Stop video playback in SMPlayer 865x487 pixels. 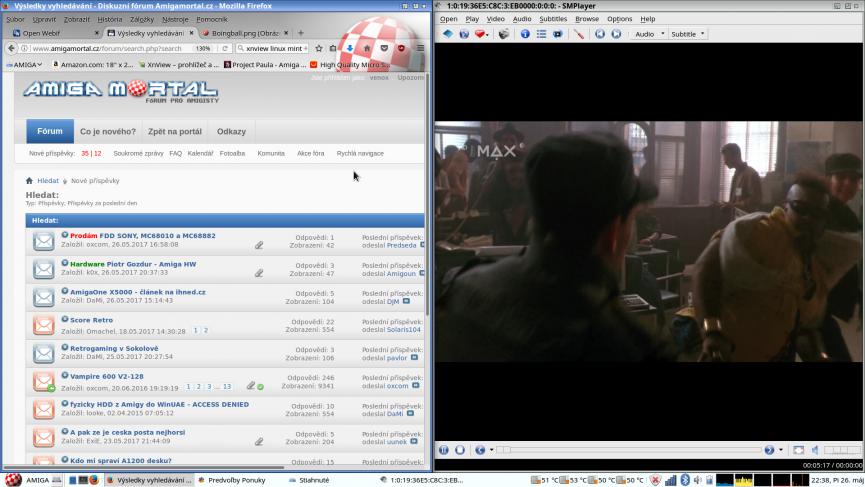tap(460, 450)
